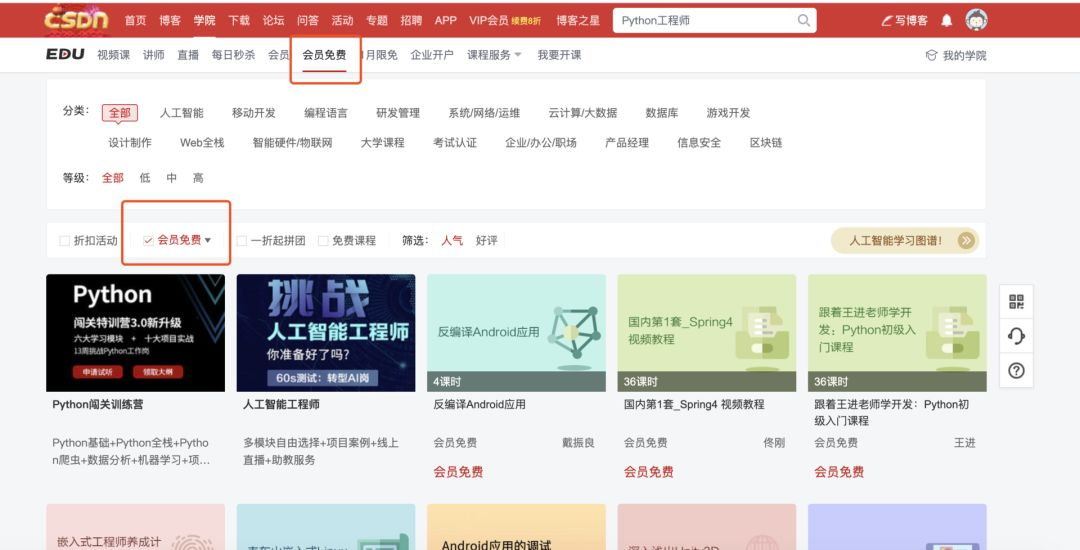The height and width of the screenshot is (550, 1080).
Task: Filter by 移动开发 category
Action: tap(253, 113)
